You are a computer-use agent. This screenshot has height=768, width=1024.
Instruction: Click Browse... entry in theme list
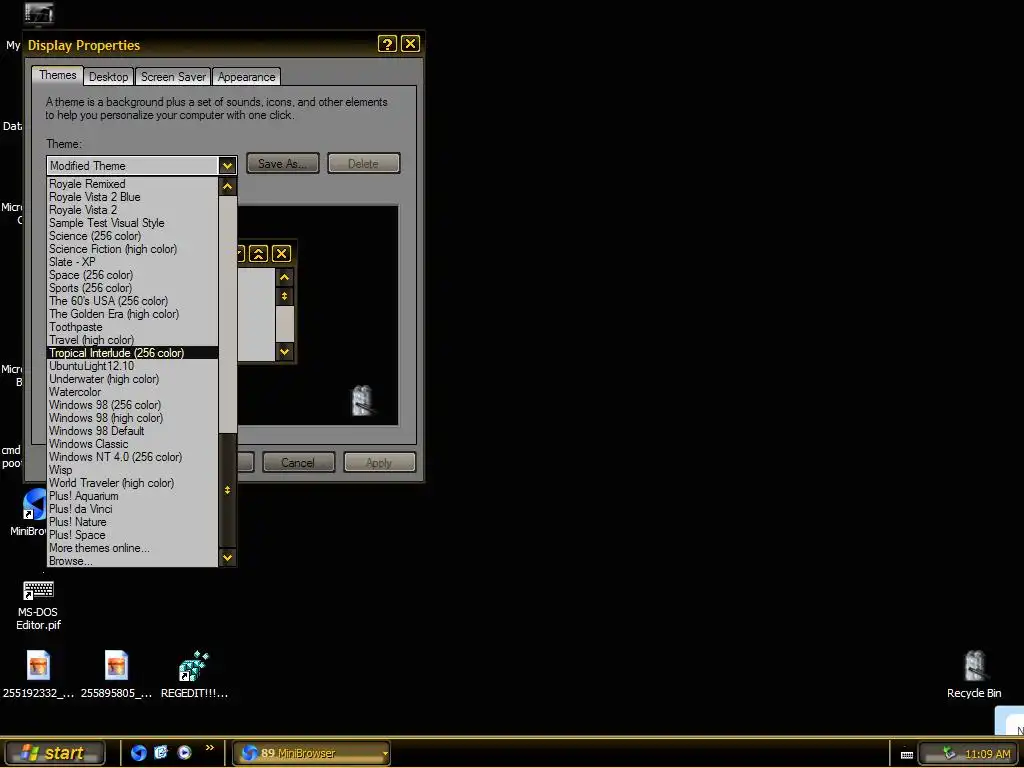tap(133, 561)
